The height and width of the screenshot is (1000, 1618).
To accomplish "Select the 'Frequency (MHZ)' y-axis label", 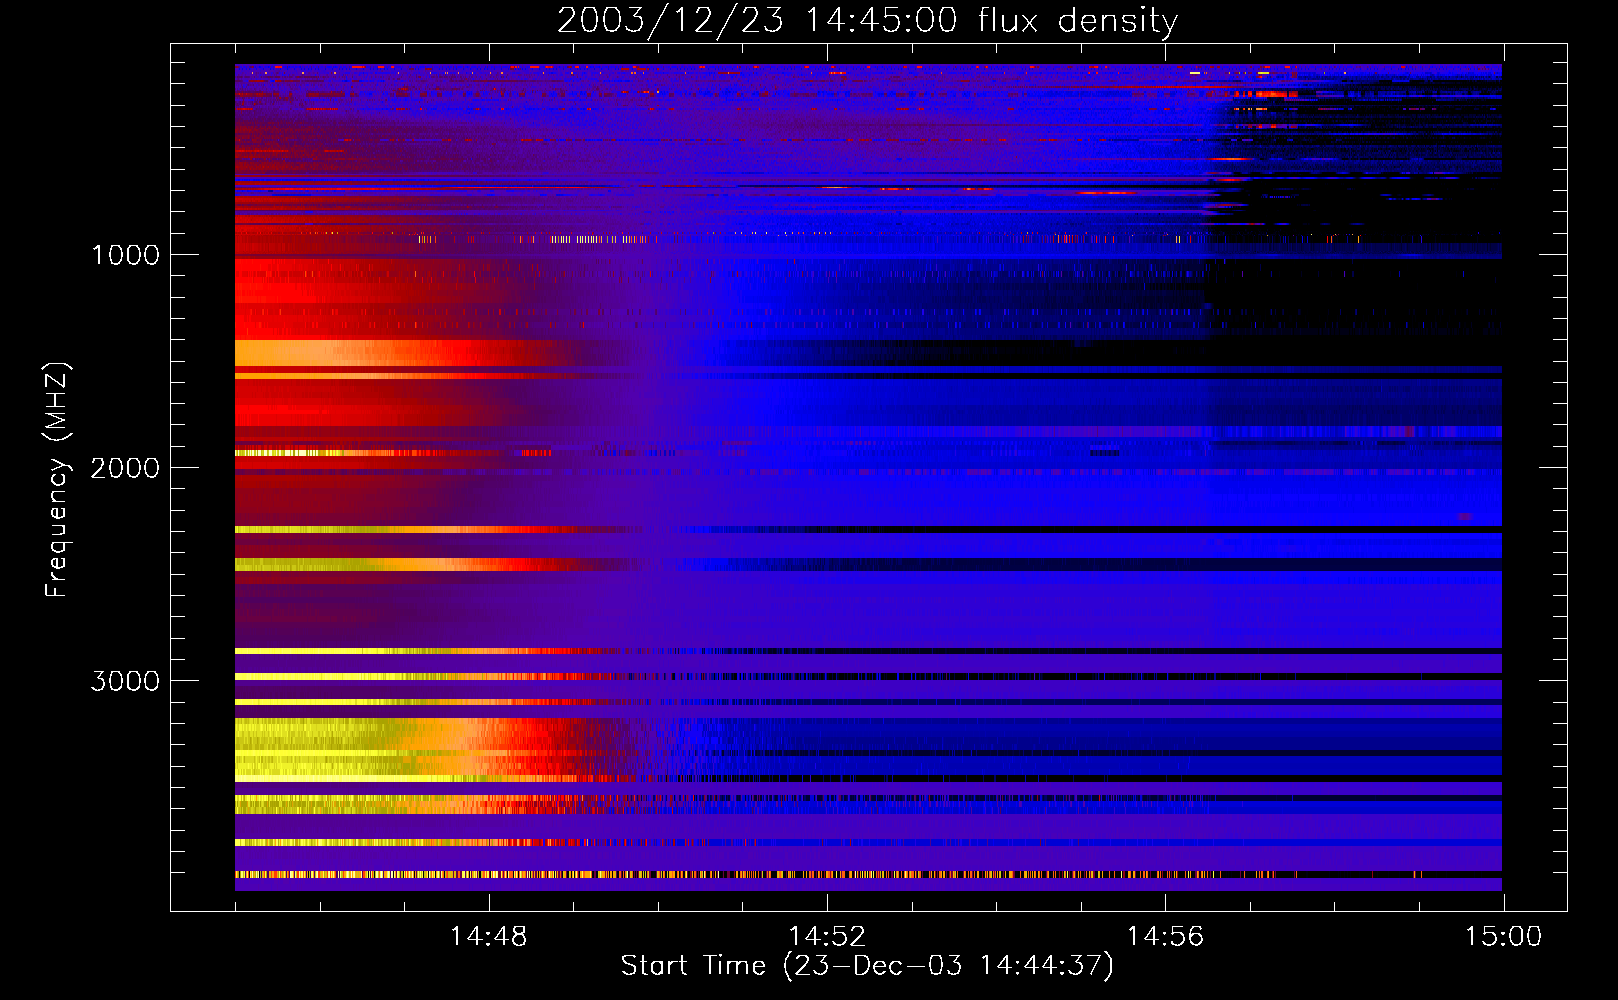I will click(x=58, y=480).
